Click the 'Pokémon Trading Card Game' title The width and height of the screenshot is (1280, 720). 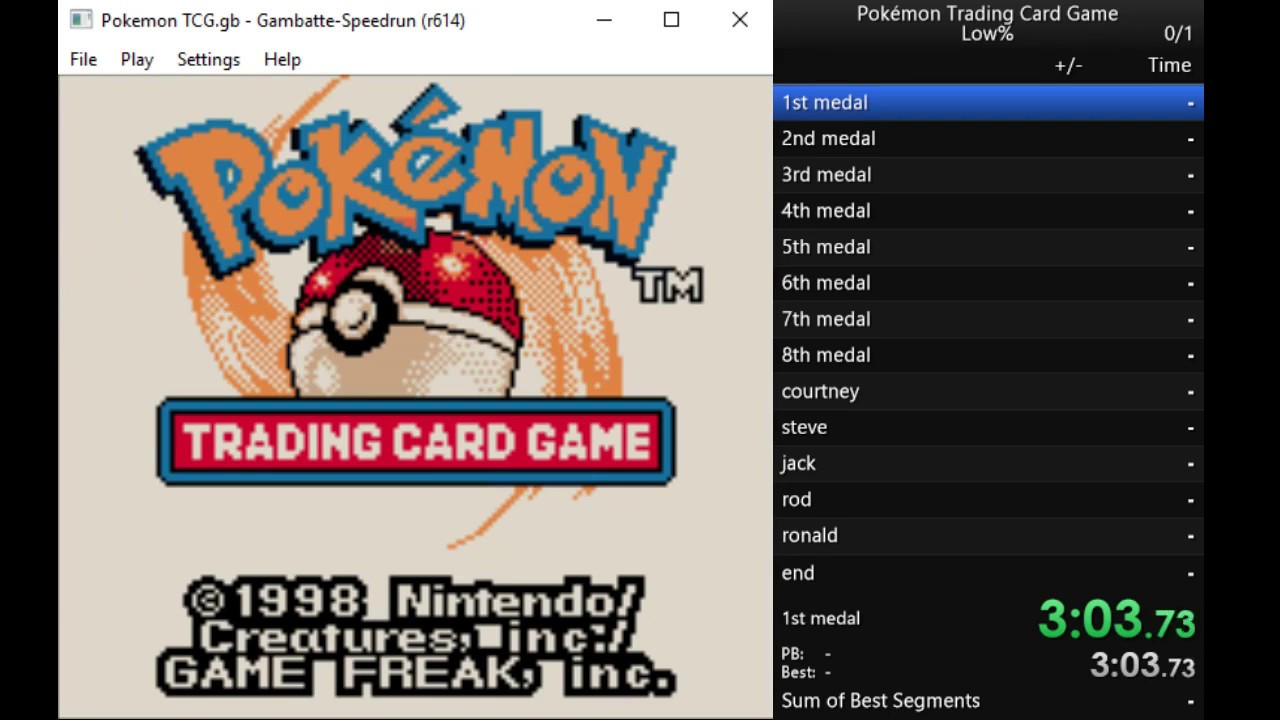tap(987, 13)
